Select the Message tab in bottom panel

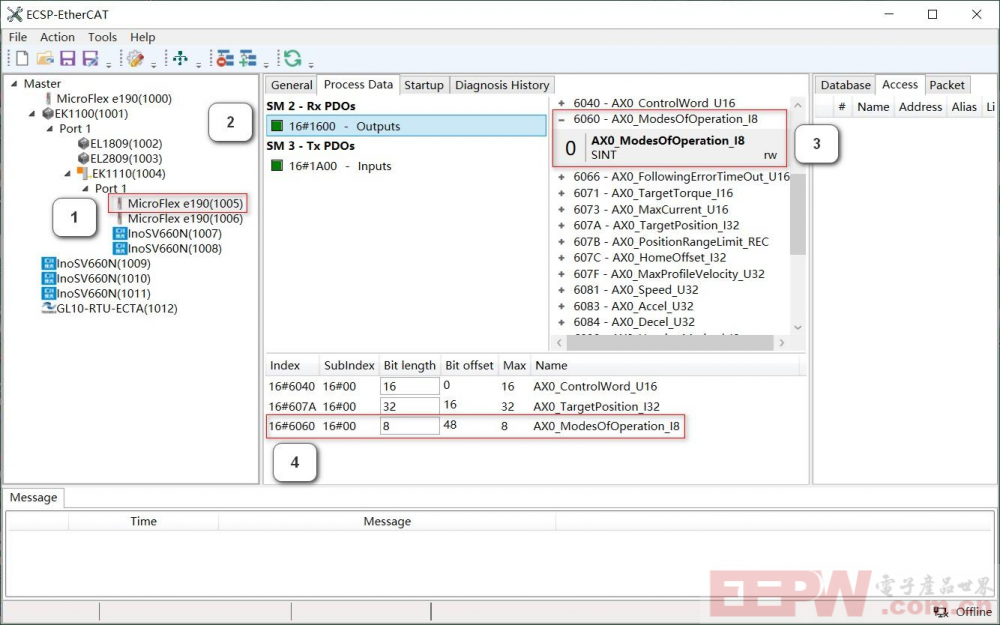(x=33, y=497)
